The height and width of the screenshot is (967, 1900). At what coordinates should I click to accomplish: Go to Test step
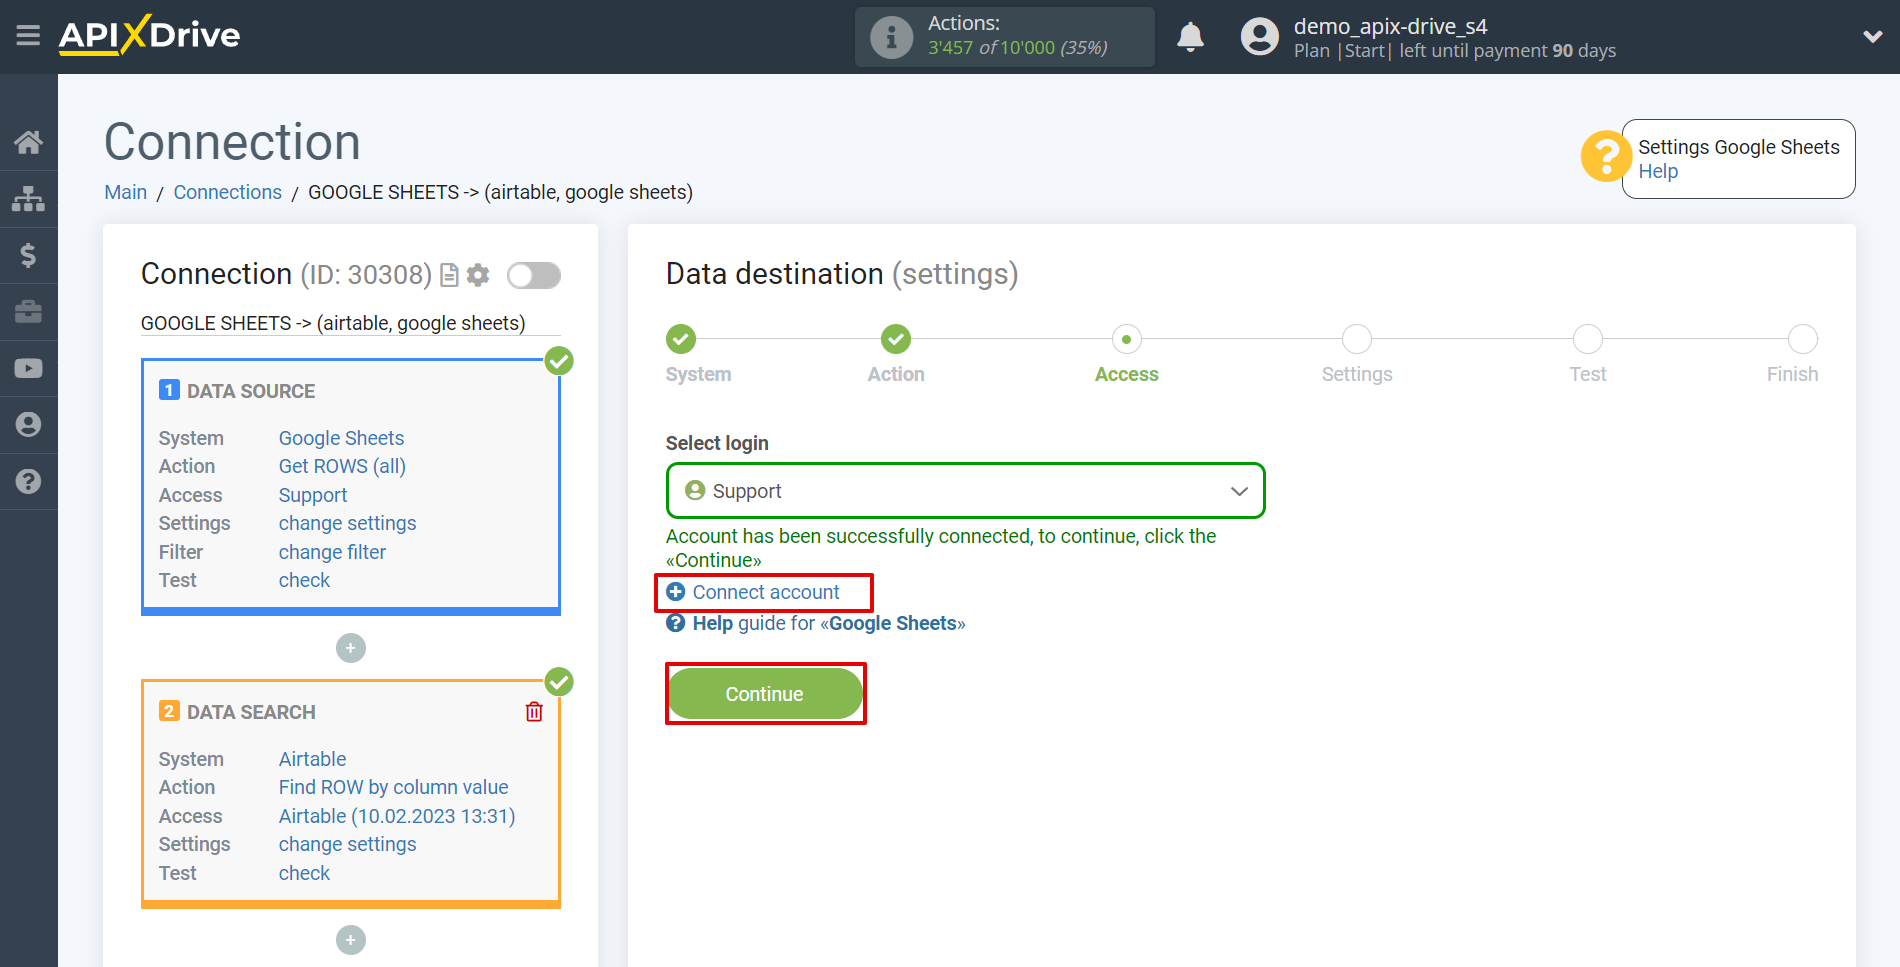(x=1588, y=339)
